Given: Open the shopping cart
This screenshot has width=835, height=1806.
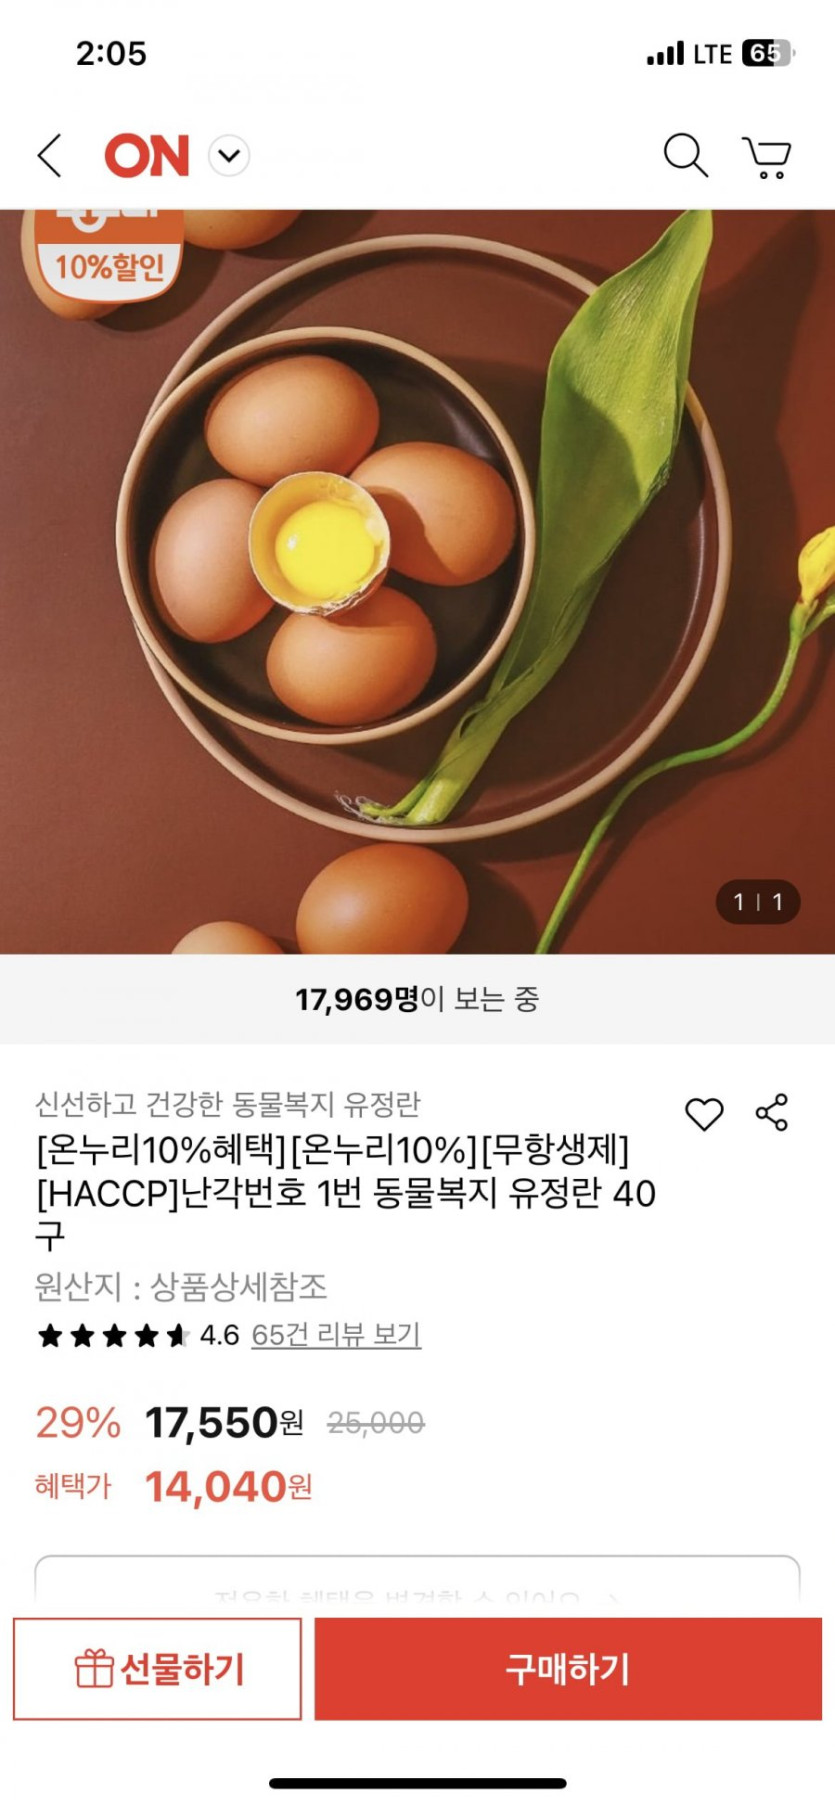Looking at the screenshot, I should [x=767, y=157].
